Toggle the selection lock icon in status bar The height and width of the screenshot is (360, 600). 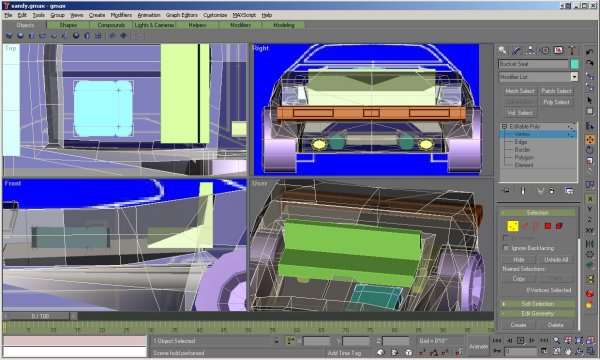(x=277, y=340)
